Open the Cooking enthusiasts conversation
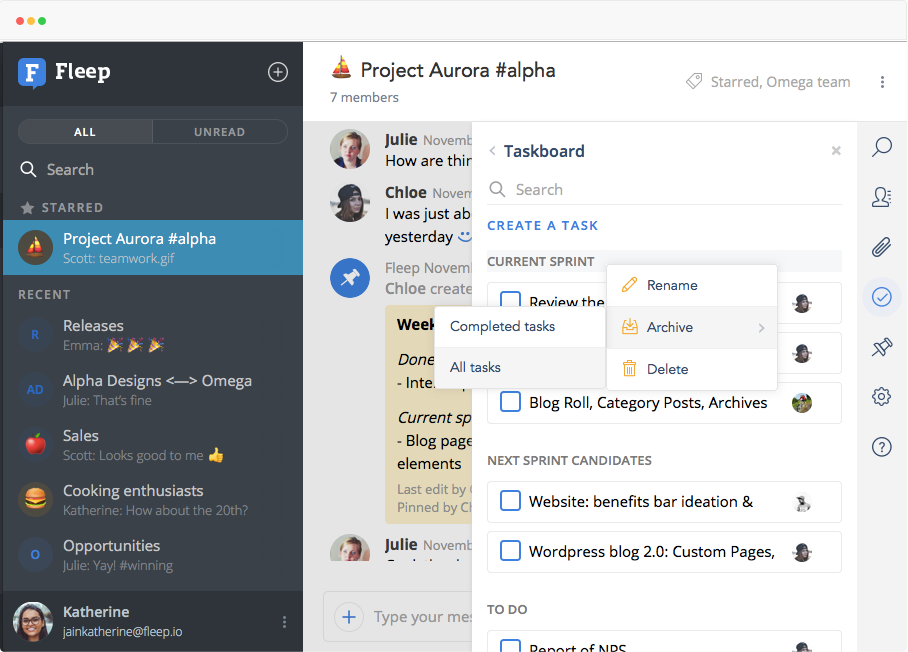The image size is (908, 652). [x=153, y=500]
